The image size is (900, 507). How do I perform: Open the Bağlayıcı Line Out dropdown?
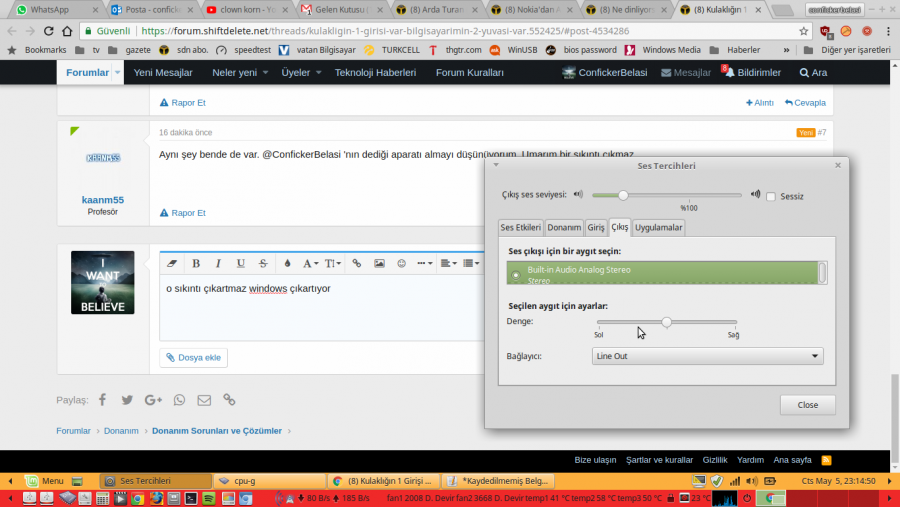pos(707,356)
